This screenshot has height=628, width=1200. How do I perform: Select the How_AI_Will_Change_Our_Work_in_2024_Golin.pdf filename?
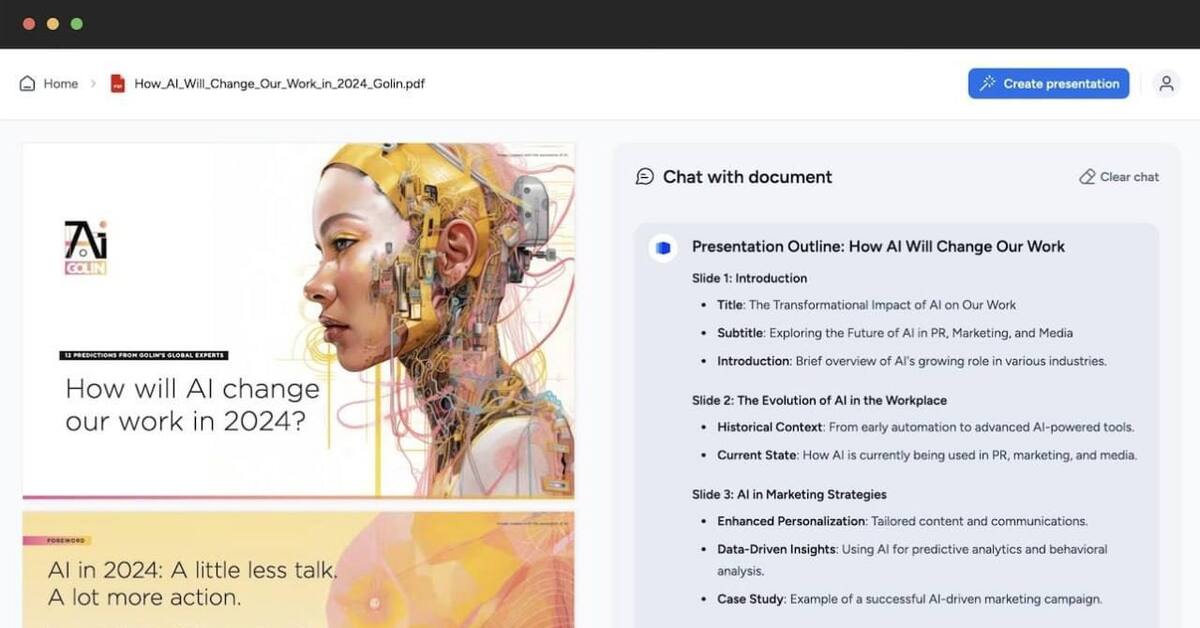coord(279,84)
